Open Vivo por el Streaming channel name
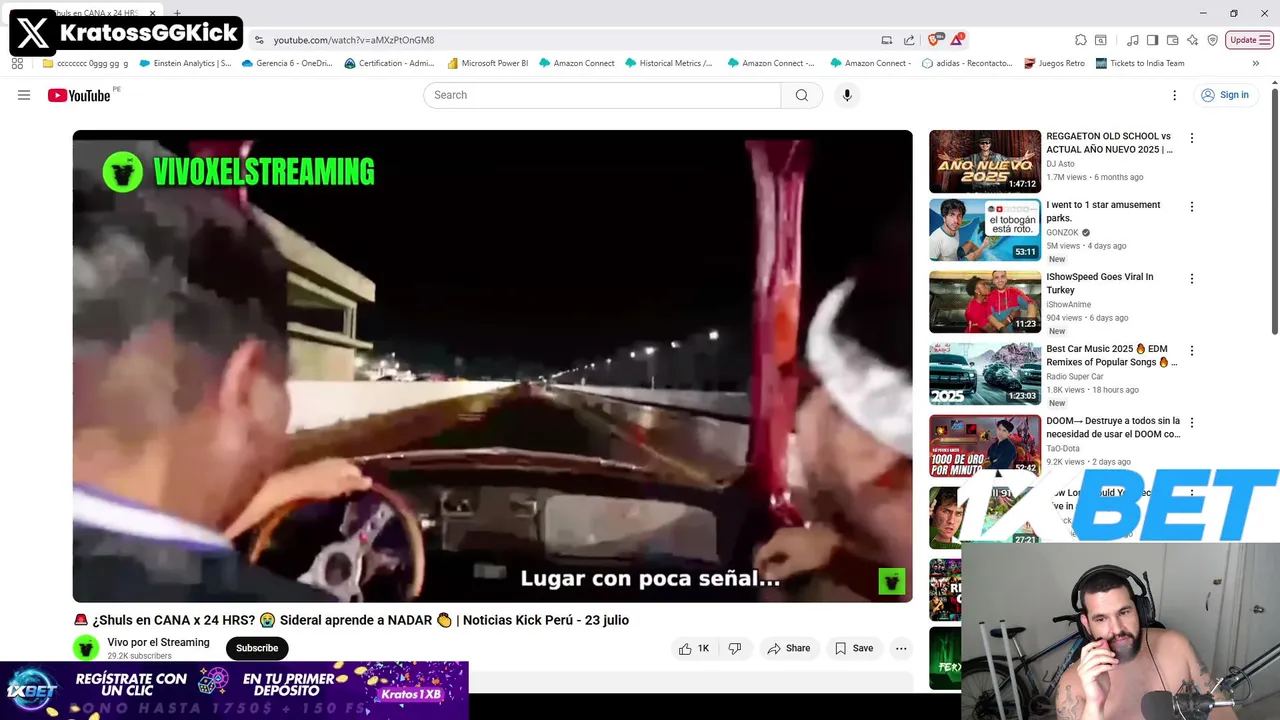The width and height of the screenshot is (1280, 720). coord(158,642)
